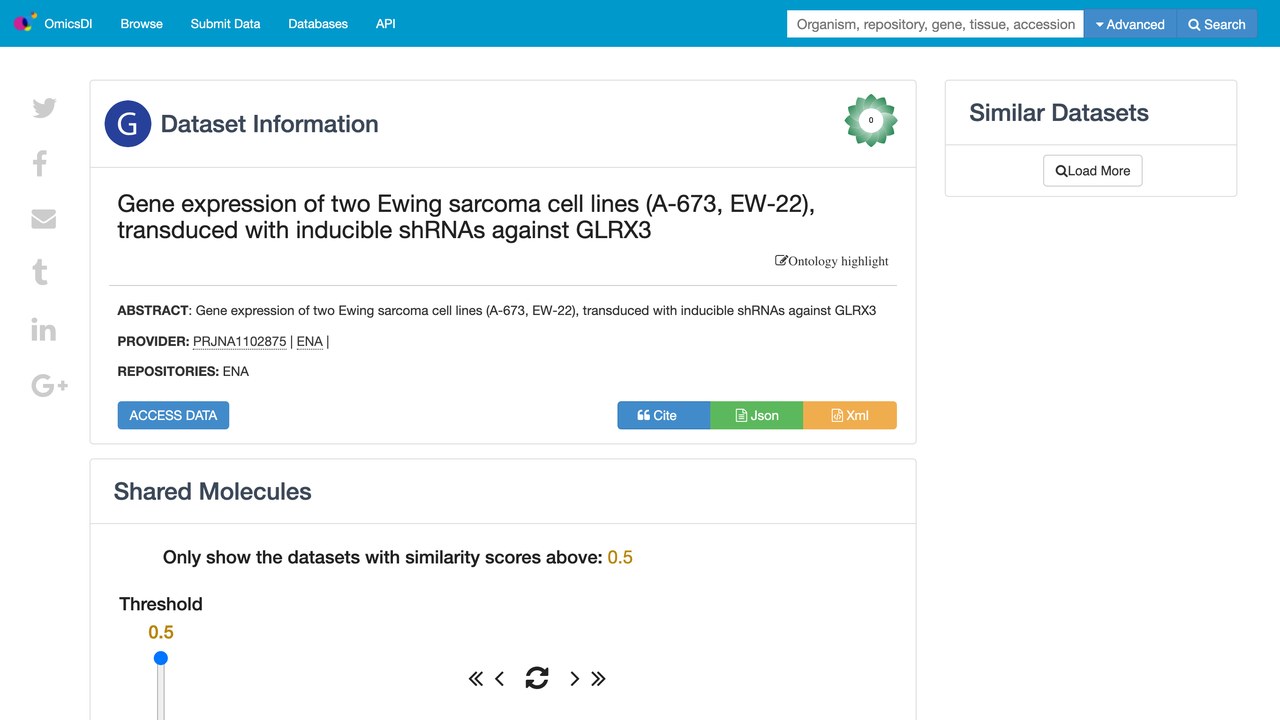Click the 'Similar Datasets' heading
This screenshot has width=1280, height=720.
[1059, 113]
